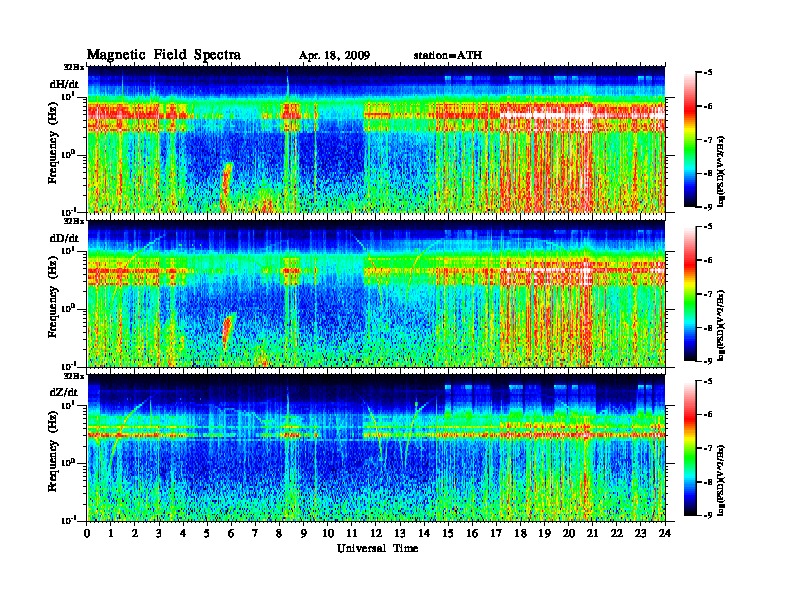Click hour tick label 15 on time axis
This screenshot has height=612, width=792.
448,534
